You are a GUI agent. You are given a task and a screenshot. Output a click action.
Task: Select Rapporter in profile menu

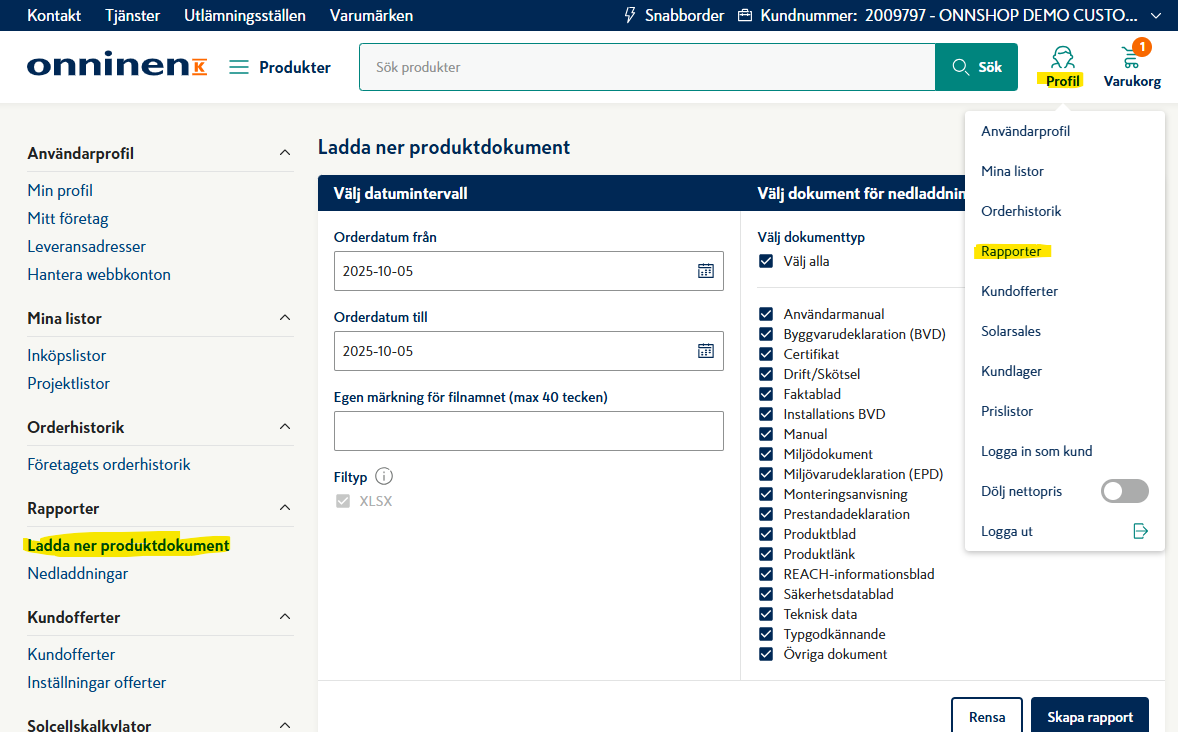(x=1011, y=251)
